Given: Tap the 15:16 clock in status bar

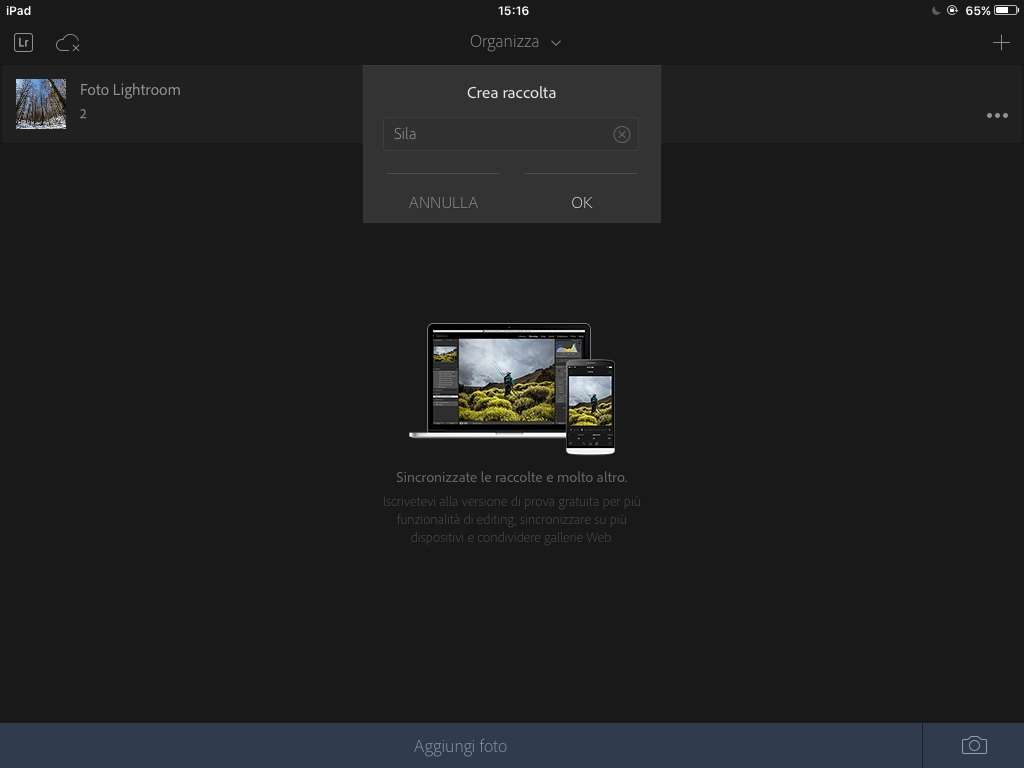Looking at the screenshot, I should (x=513, y=10).
